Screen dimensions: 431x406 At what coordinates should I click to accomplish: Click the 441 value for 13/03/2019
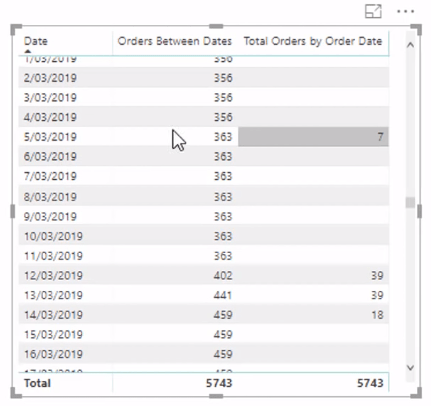(x=223, y=295)
